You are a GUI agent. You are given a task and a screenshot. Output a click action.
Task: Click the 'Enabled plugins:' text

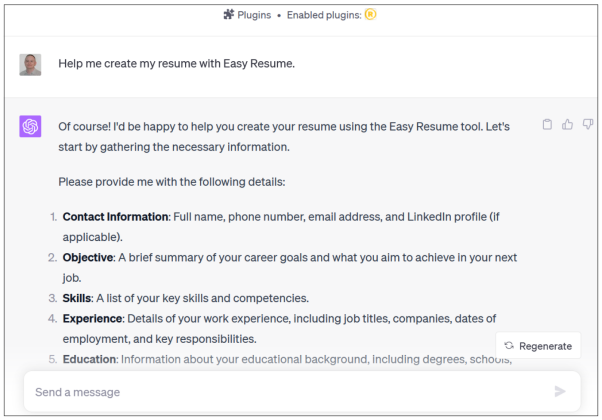[x=324, y=15]
